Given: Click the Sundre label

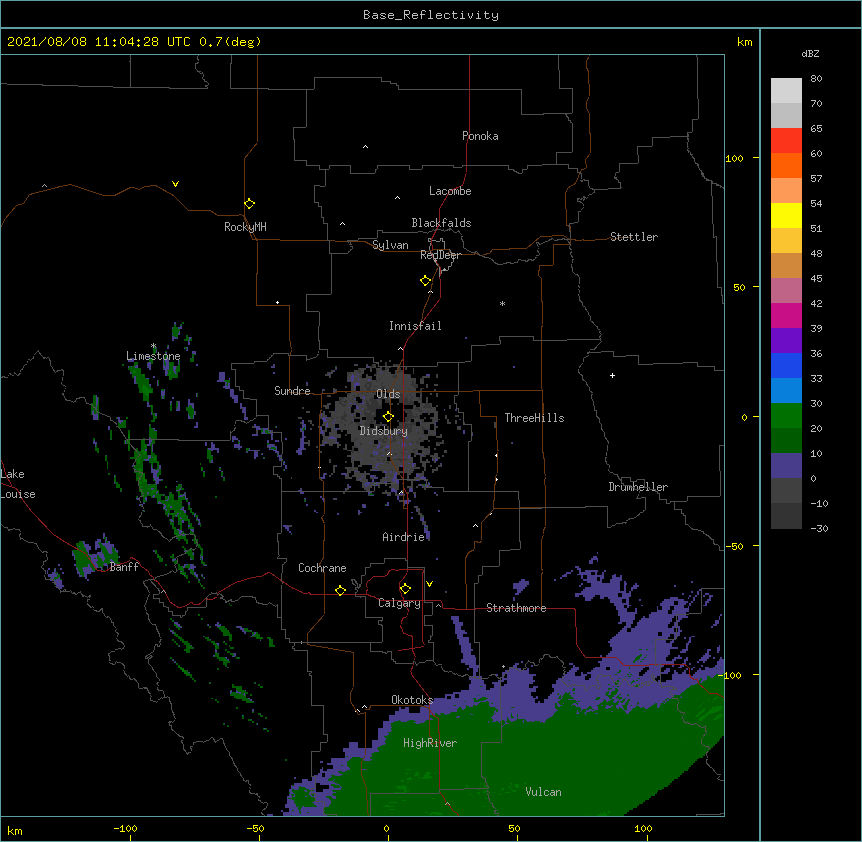Looking at the screenshot, I should click(292, 391).
